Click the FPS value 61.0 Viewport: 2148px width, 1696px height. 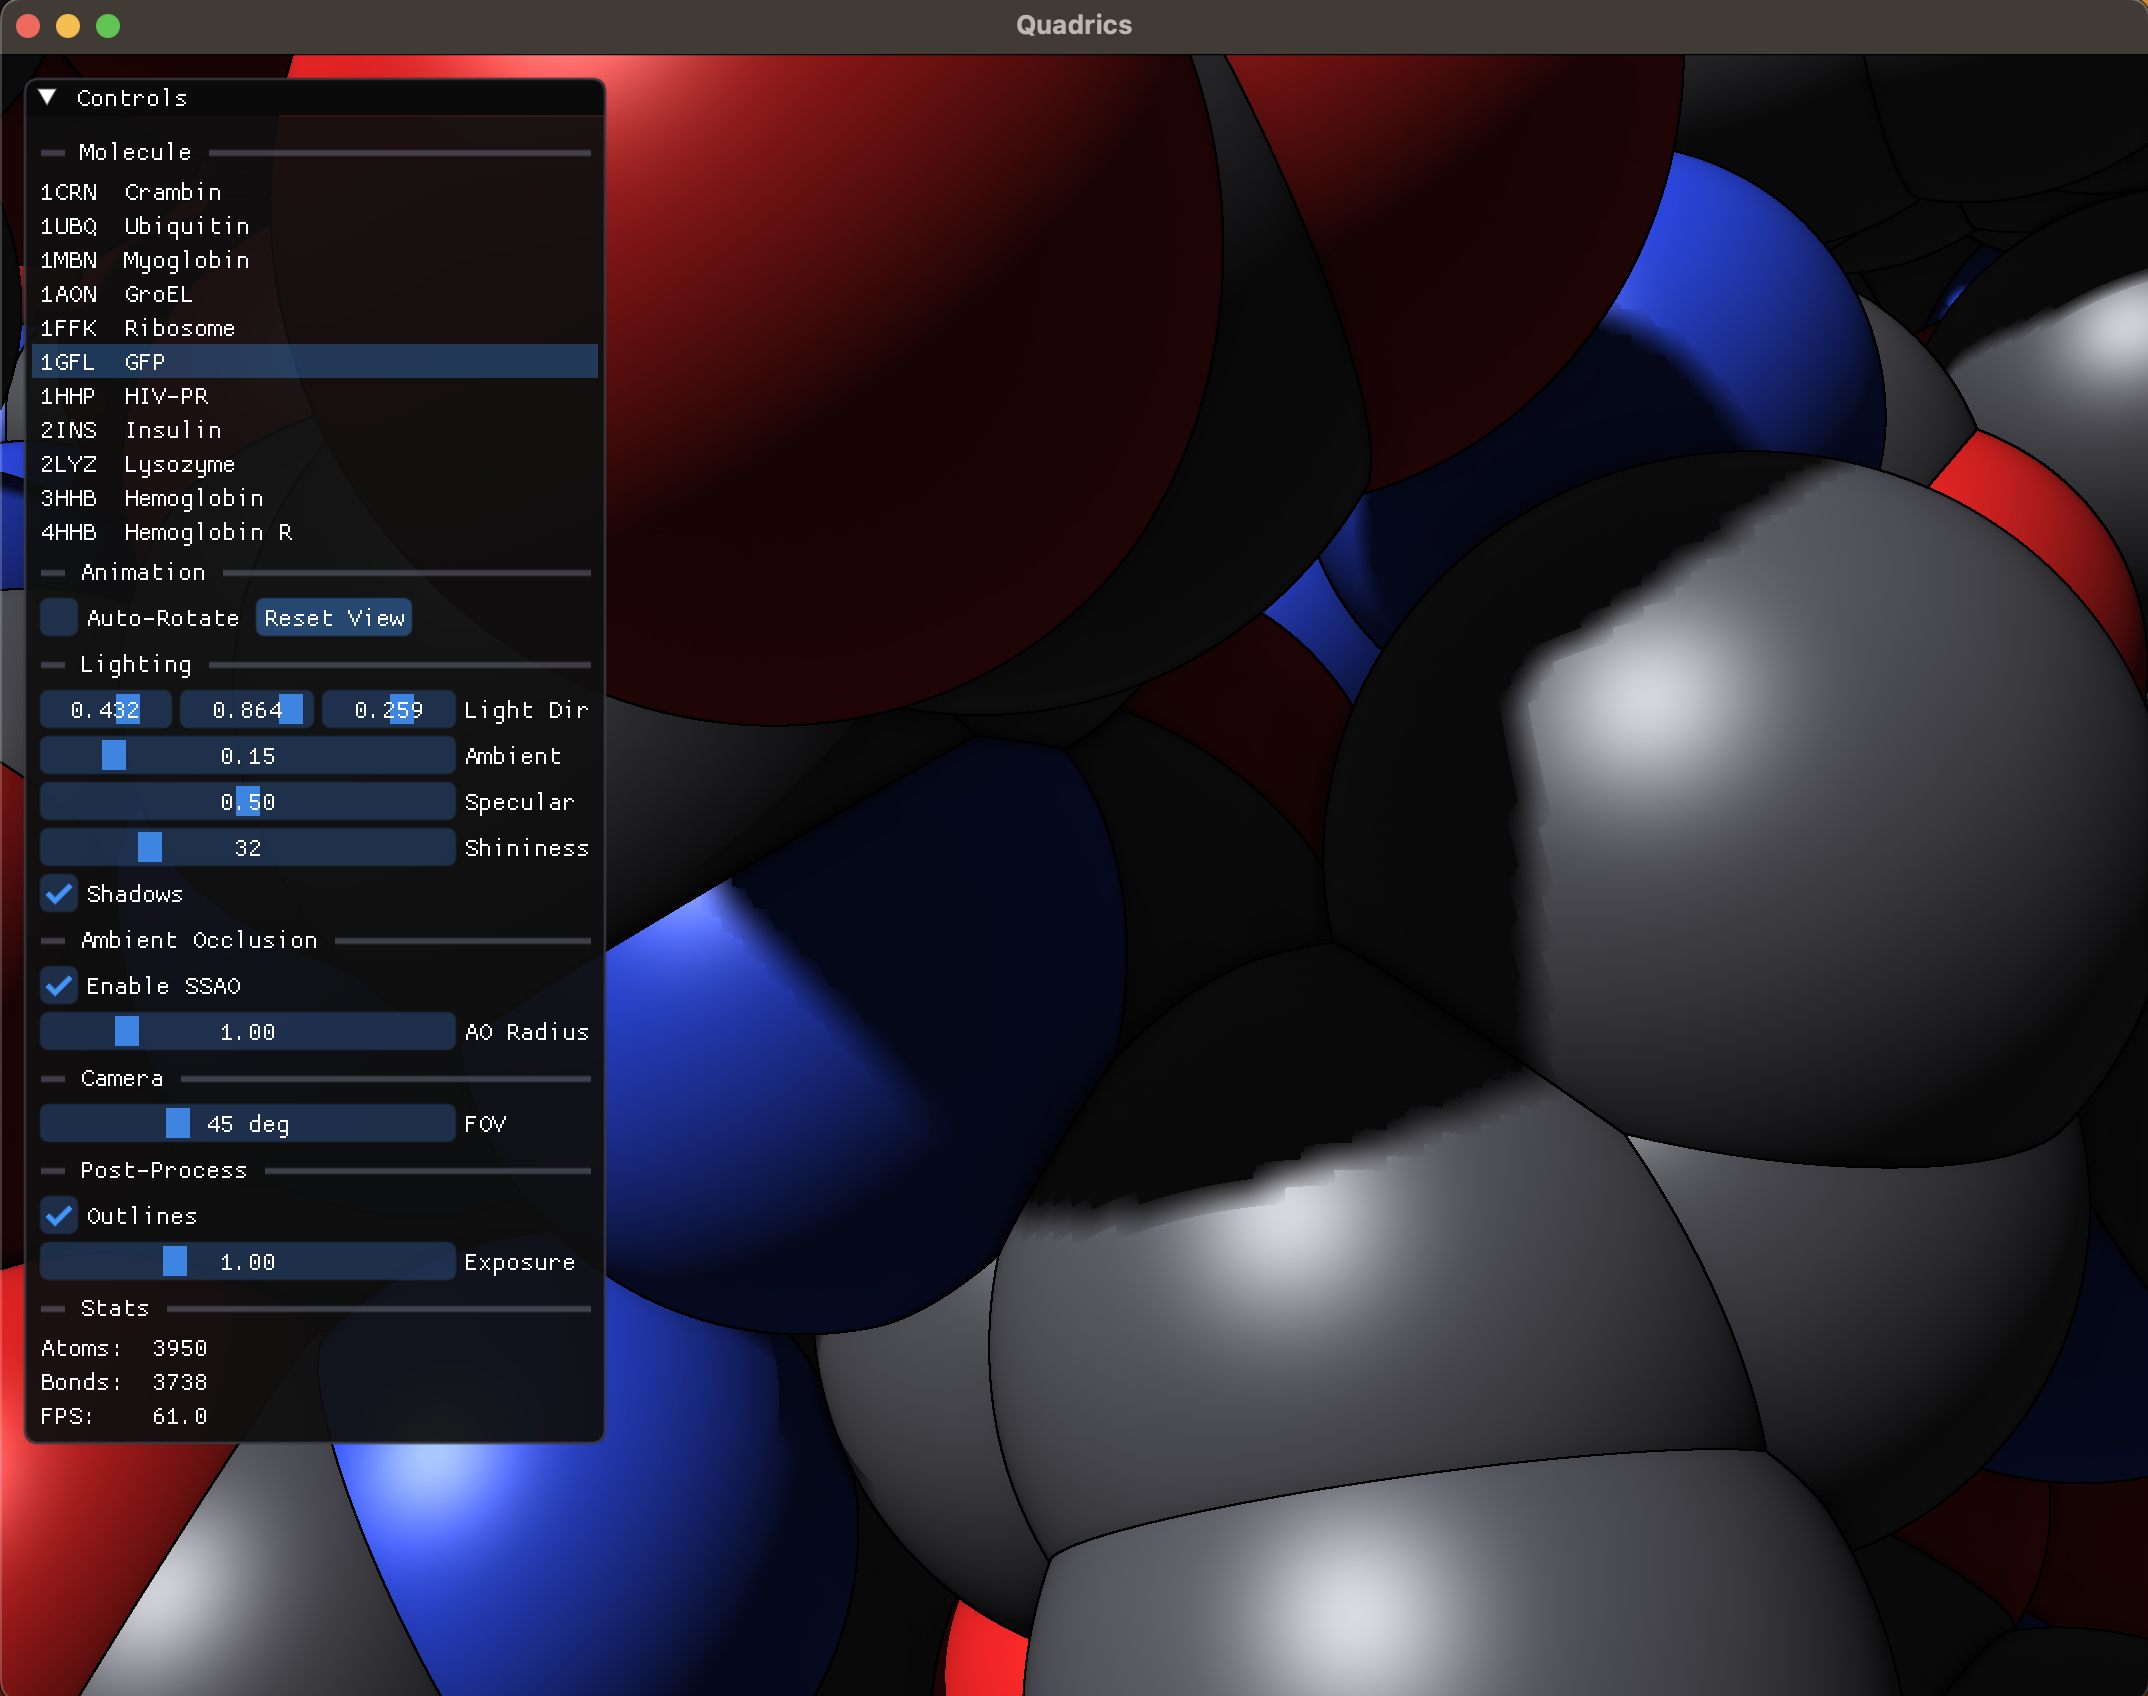(x=180, y=1416)
